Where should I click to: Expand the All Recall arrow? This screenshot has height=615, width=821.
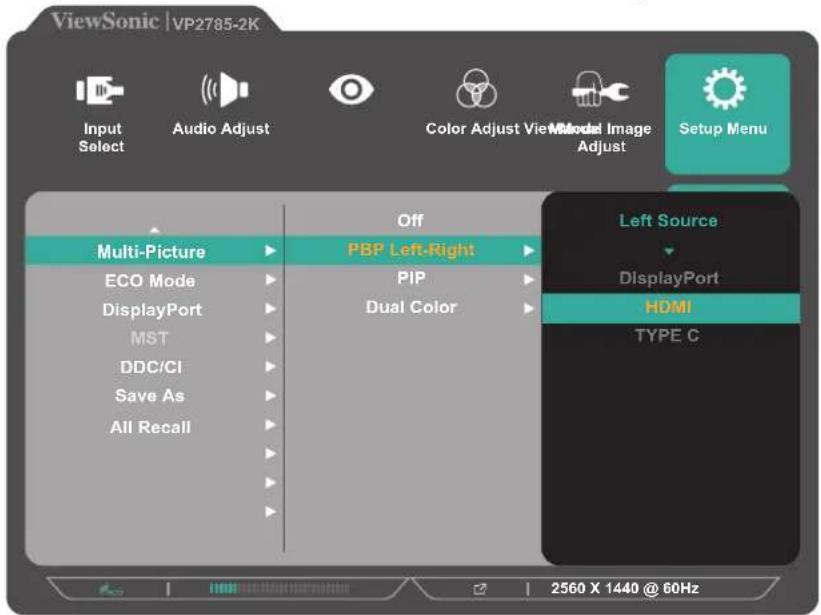pyautogui.click(x=270, y=424)
